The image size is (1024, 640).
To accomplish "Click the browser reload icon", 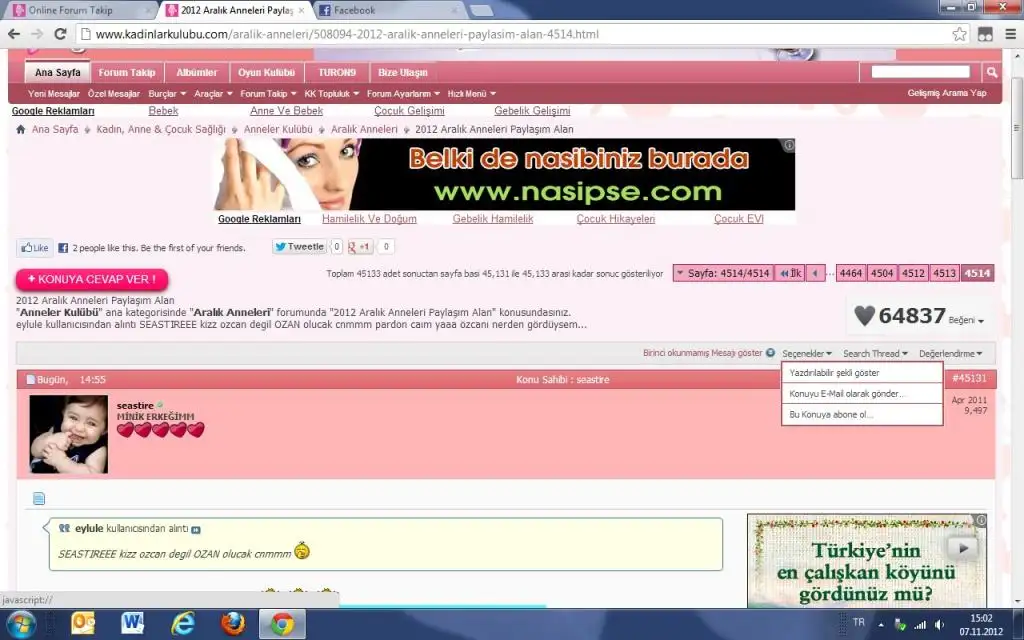I will [62, 34].
